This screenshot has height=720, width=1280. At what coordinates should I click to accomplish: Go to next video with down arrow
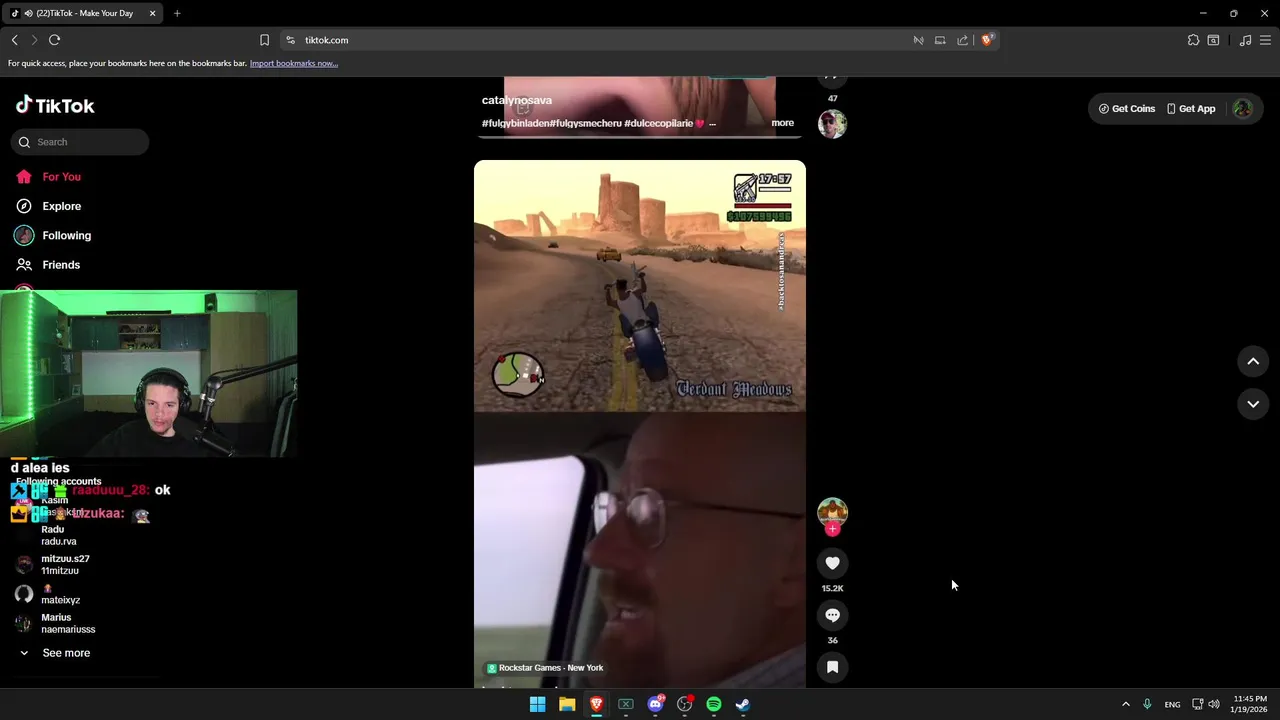[x=1253, y=403]
